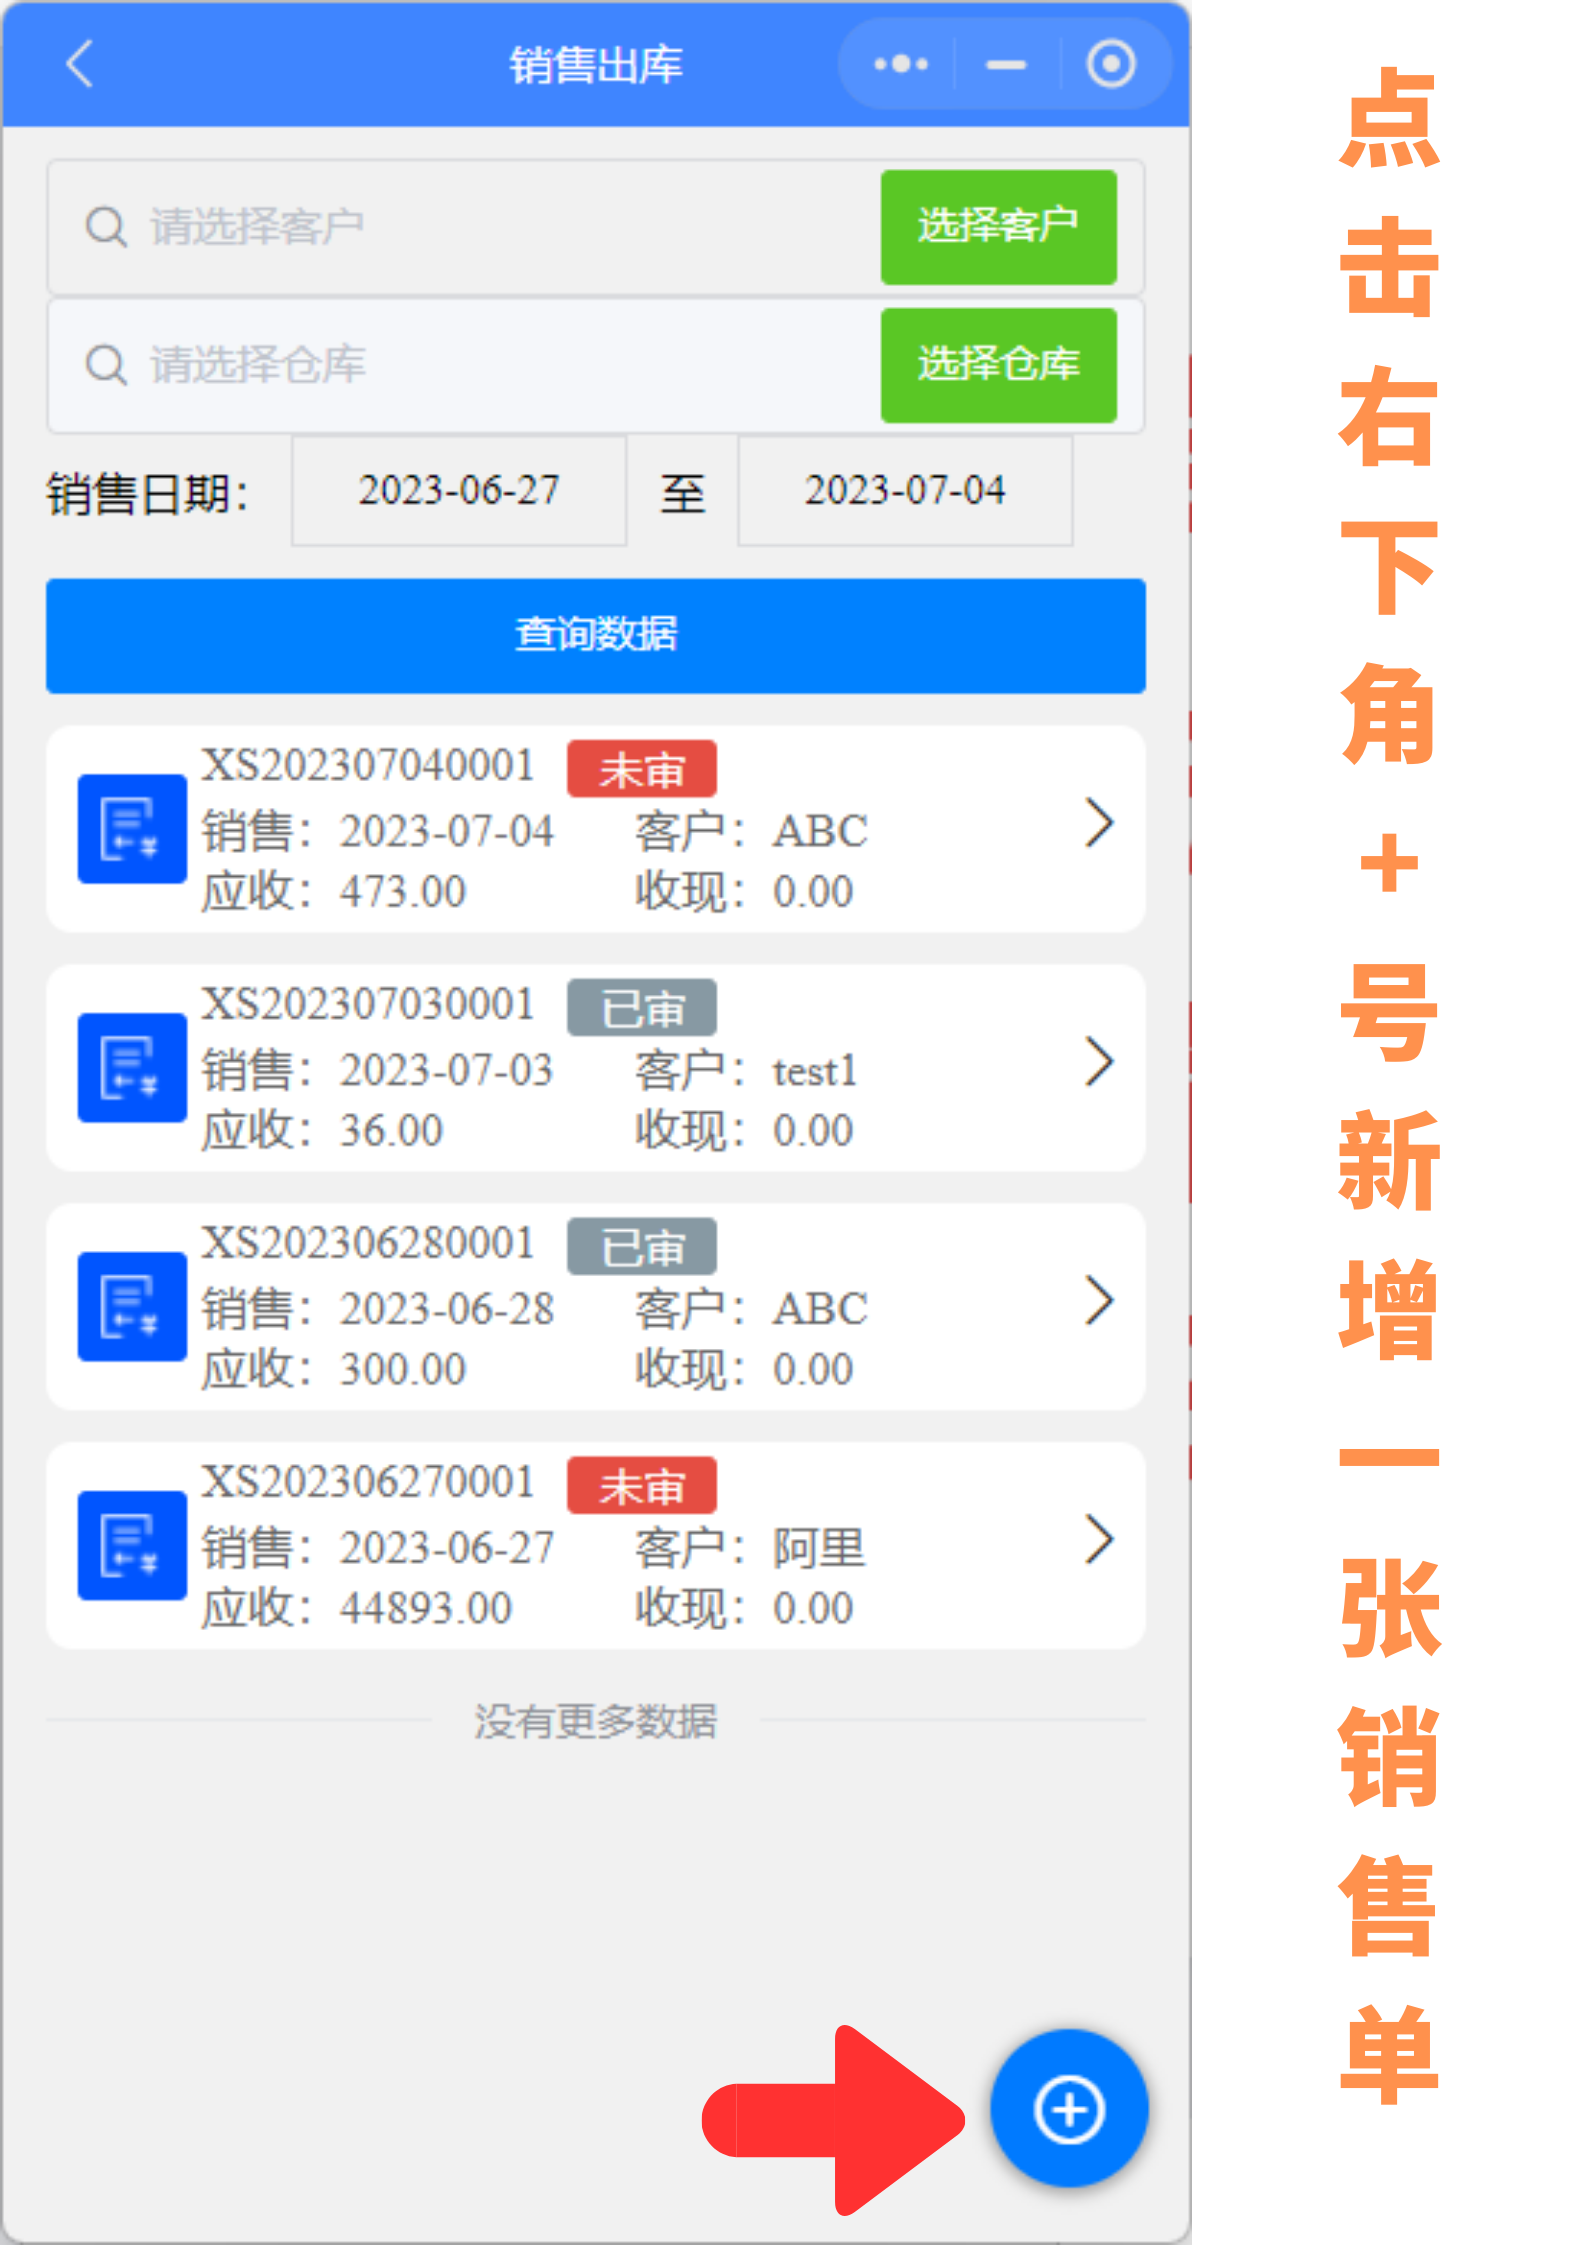Expand order XS202307040001 with its chevron
This screenshot has height=2245, width=1587.
(1099, 823)
